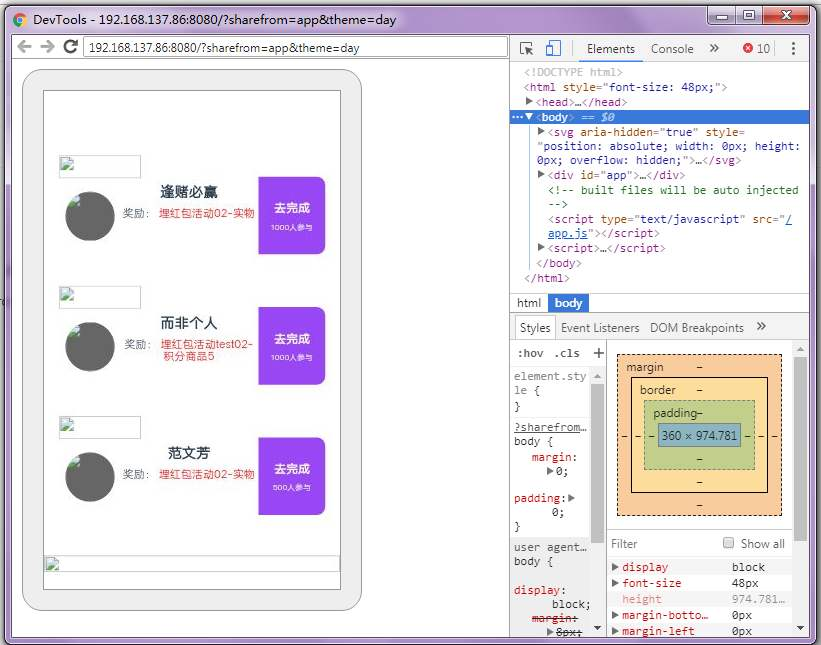Show more Styles pane tabs chevron
This screenshot has height=645, width=821.
pyautogui.click(x=761, y=326)
